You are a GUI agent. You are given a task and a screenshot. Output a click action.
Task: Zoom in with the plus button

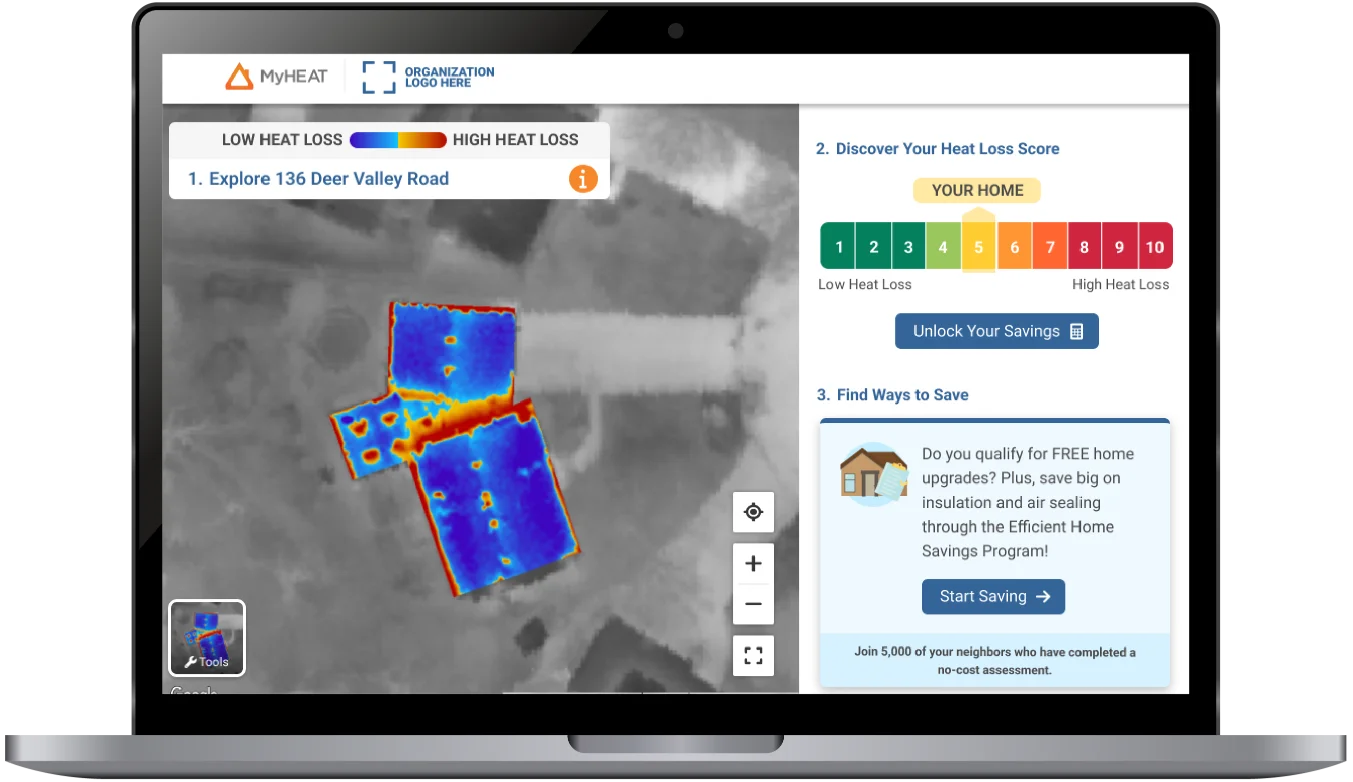tap(753, 564)
